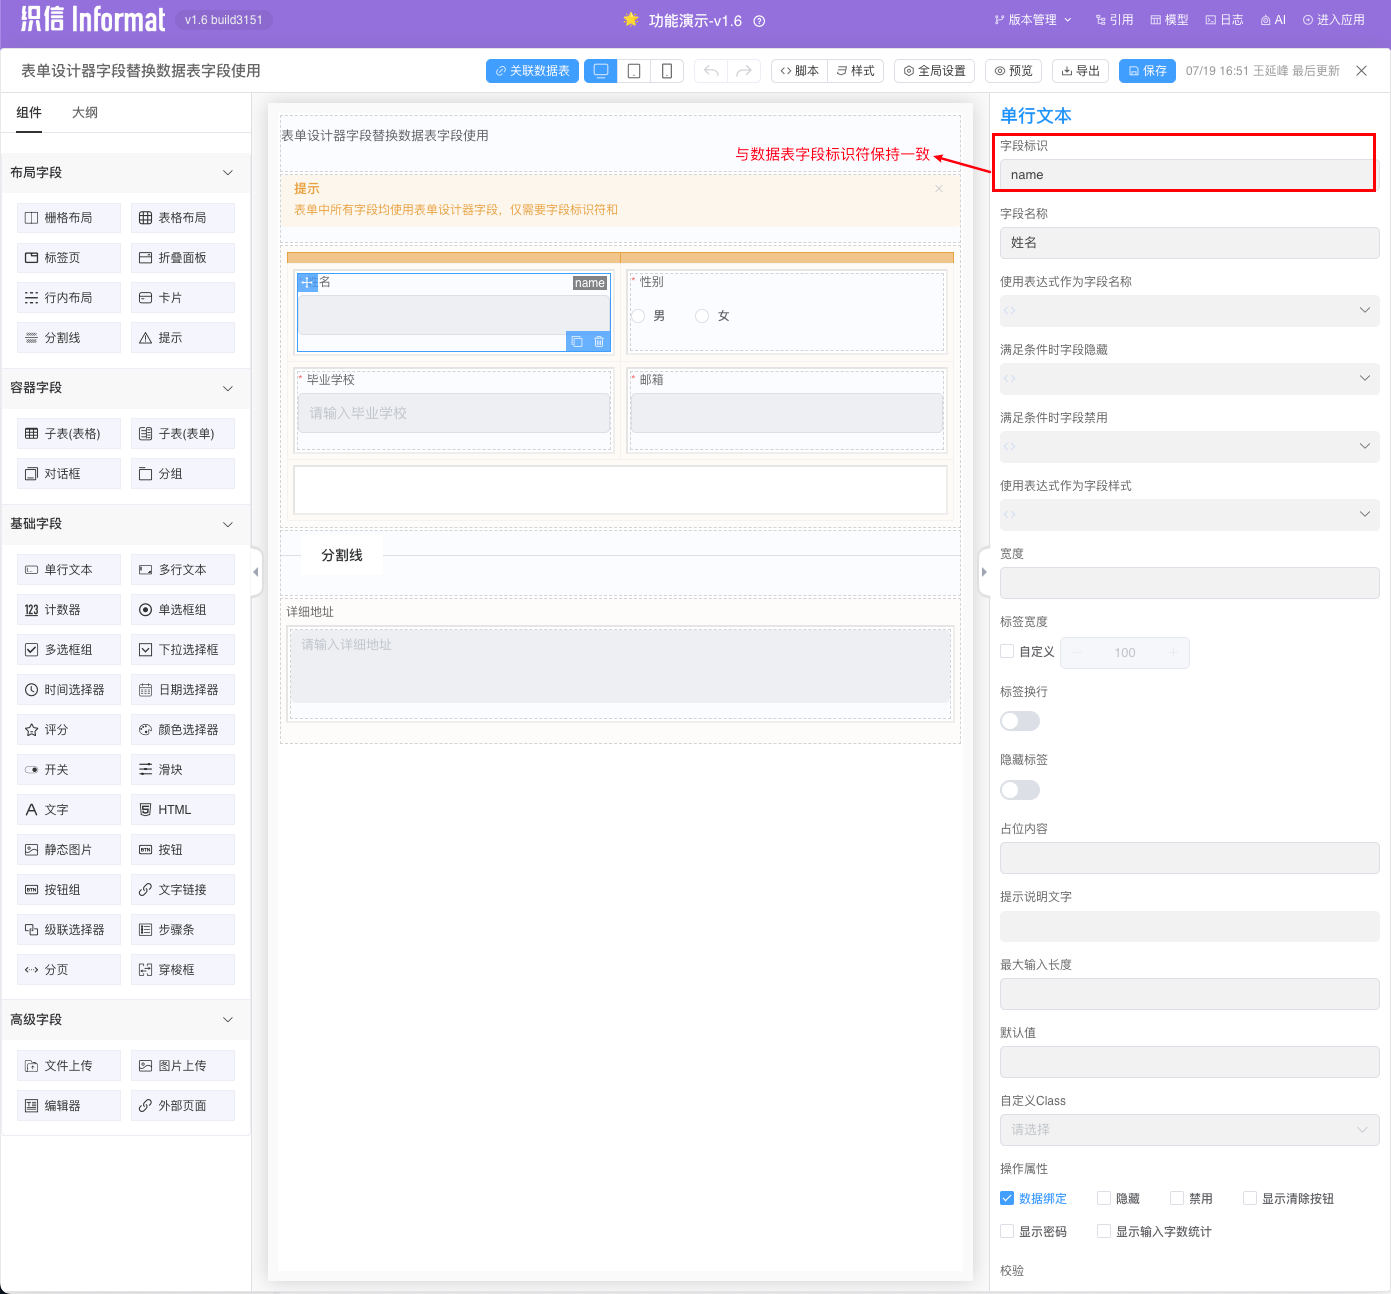Switch to mobile phone preview icon
1391x1294 pixels.
(x=667, y=71)
